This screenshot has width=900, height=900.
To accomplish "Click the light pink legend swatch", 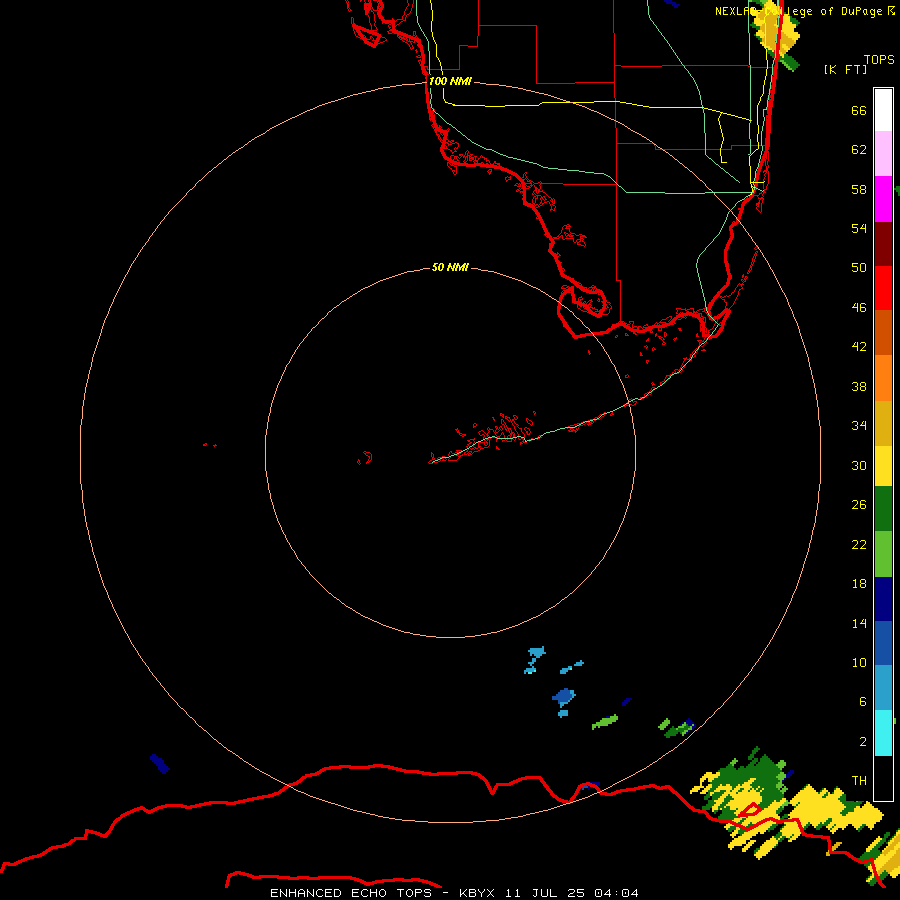I will [x=883, y=154].
